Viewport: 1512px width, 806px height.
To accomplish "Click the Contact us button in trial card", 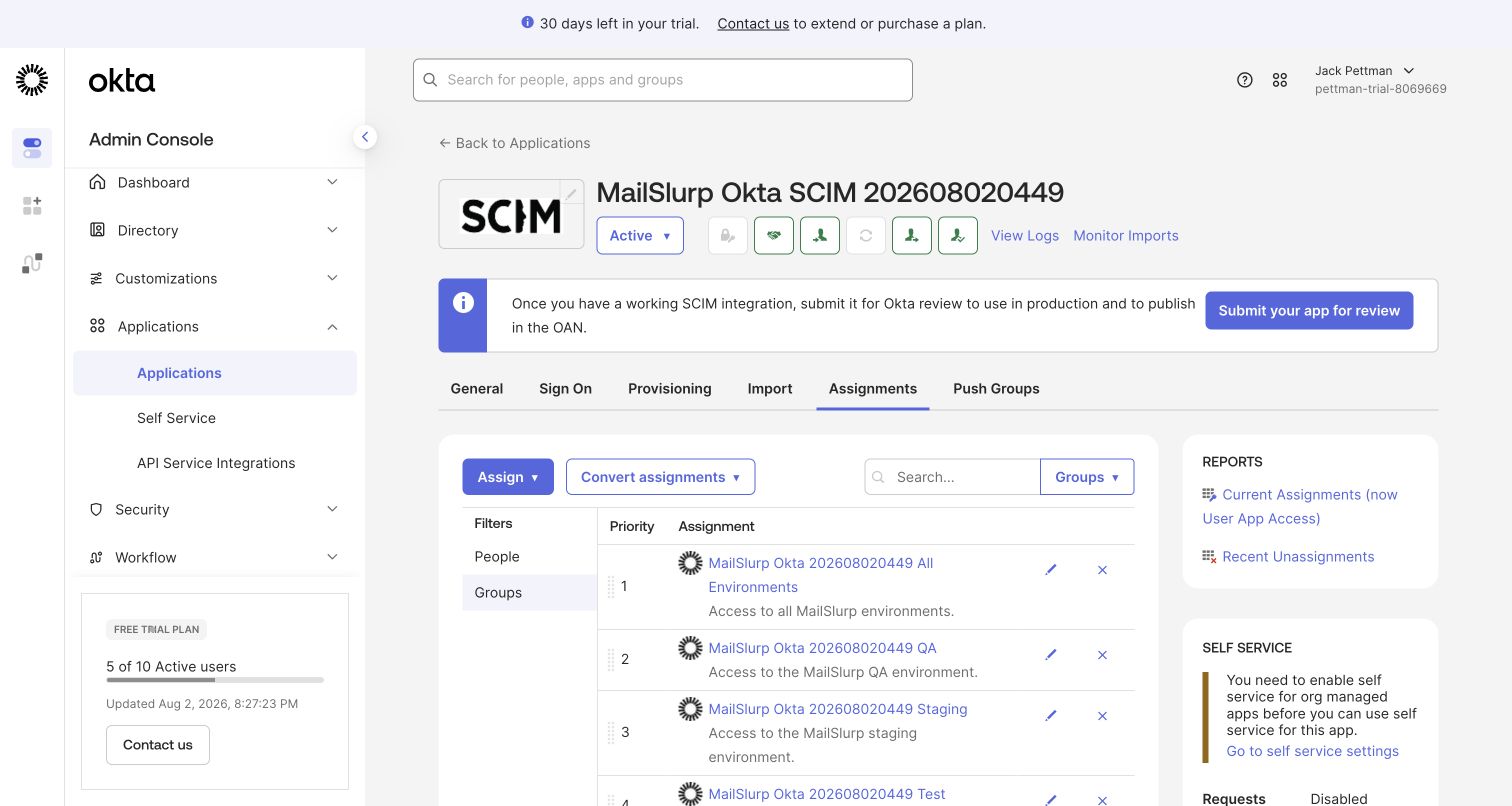I will 158,745.
